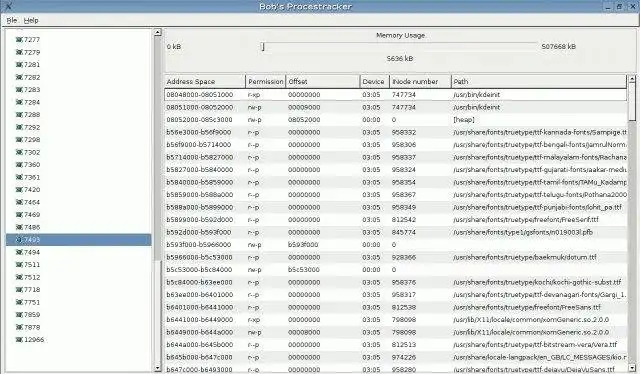Click memory table scrollbar down arrow
The image size is (640, 374).
632,368
